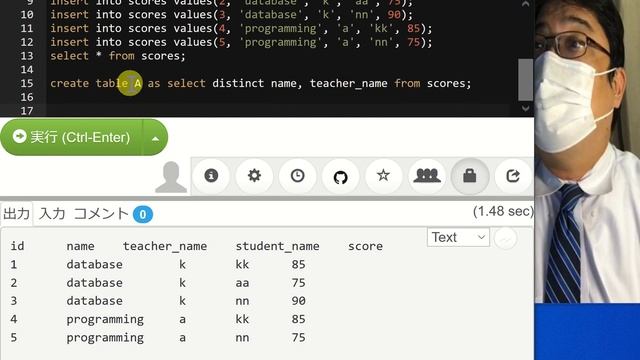Click student name 'aa' in output

pos(242,283)
